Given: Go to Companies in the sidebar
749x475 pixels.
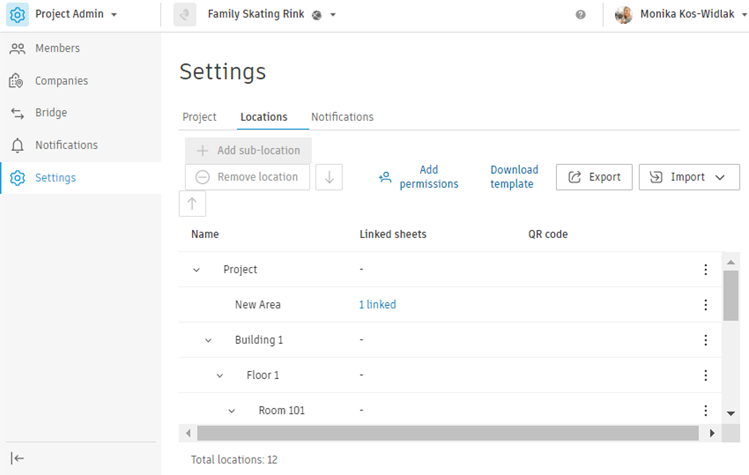Looking at the screenshot, I should [61, 81].
